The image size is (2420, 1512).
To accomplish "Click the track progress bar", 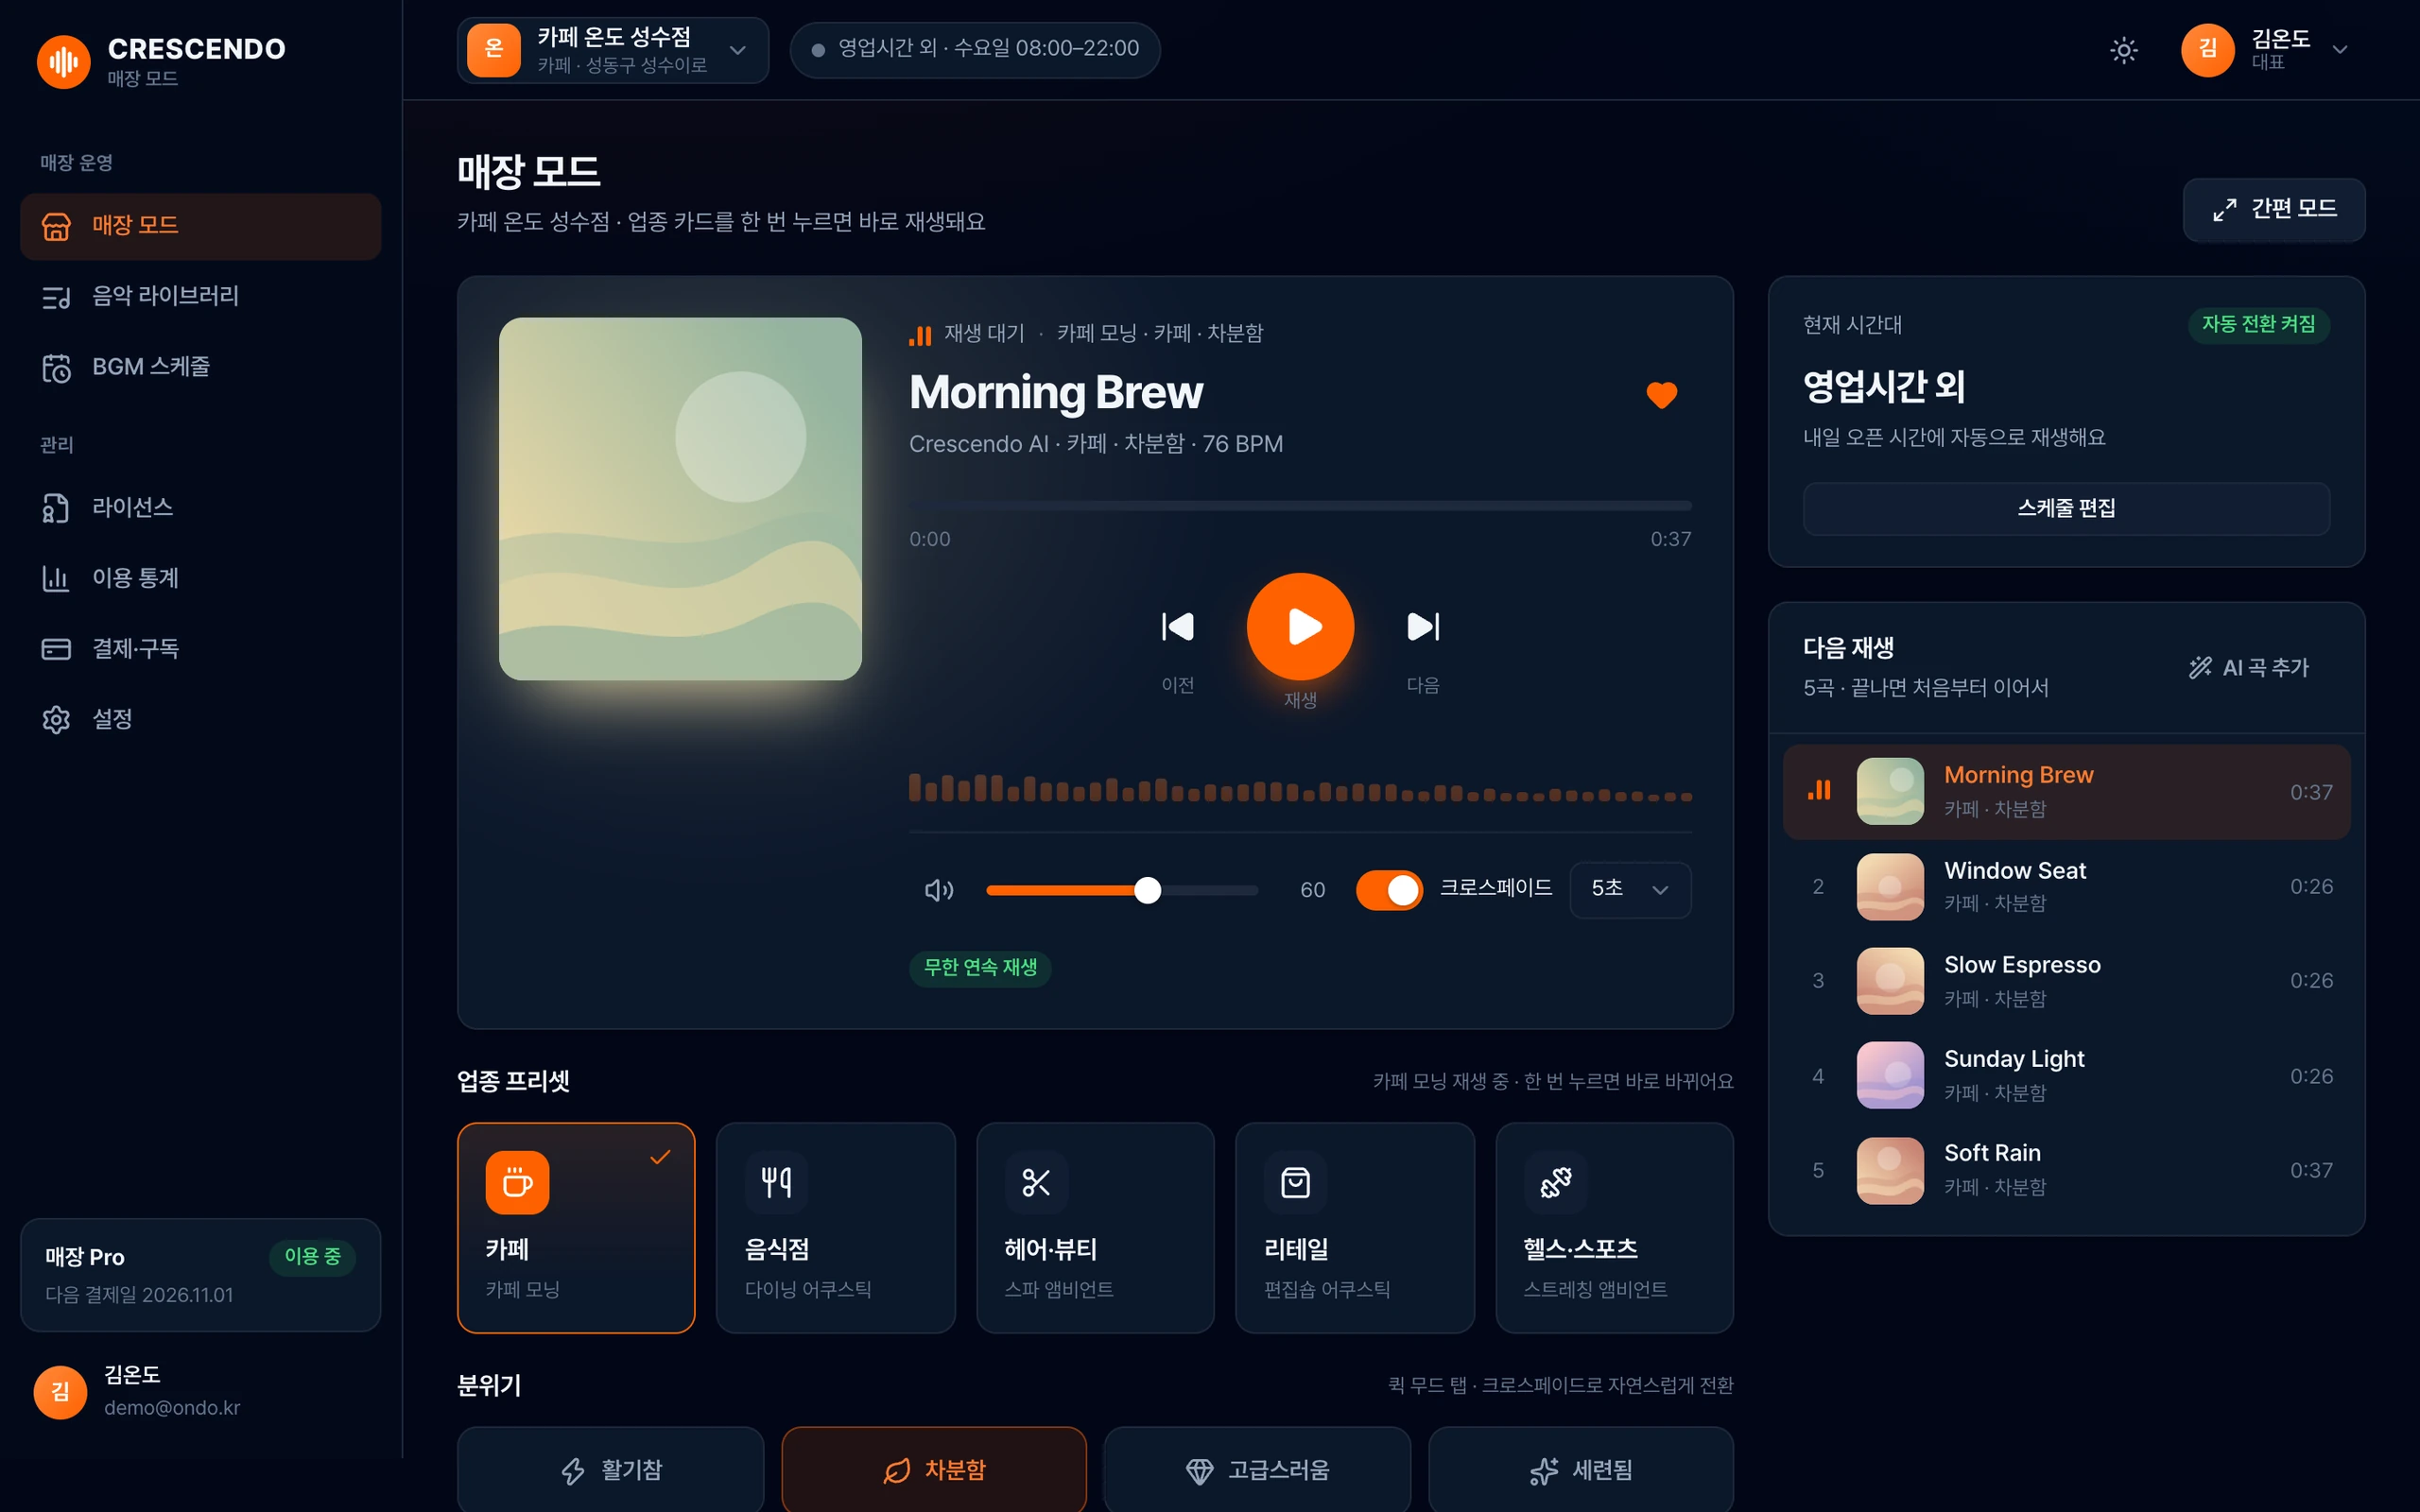I will coord(1300,506).
